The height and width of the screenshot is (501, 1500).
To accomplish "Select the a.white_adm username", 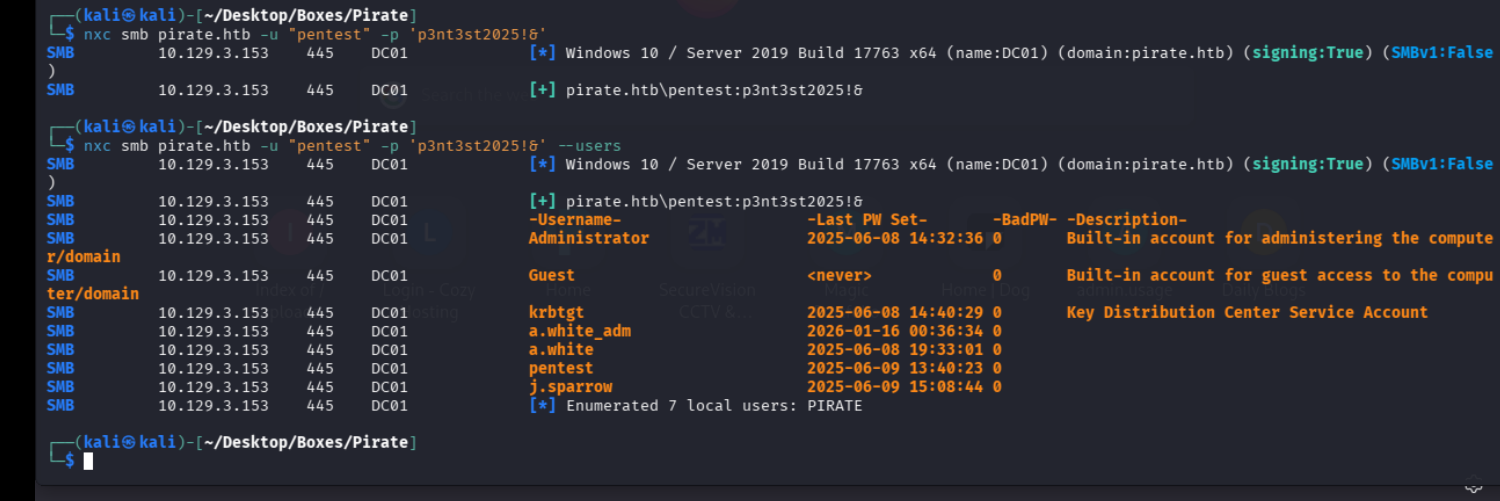I will pos(579,331).
